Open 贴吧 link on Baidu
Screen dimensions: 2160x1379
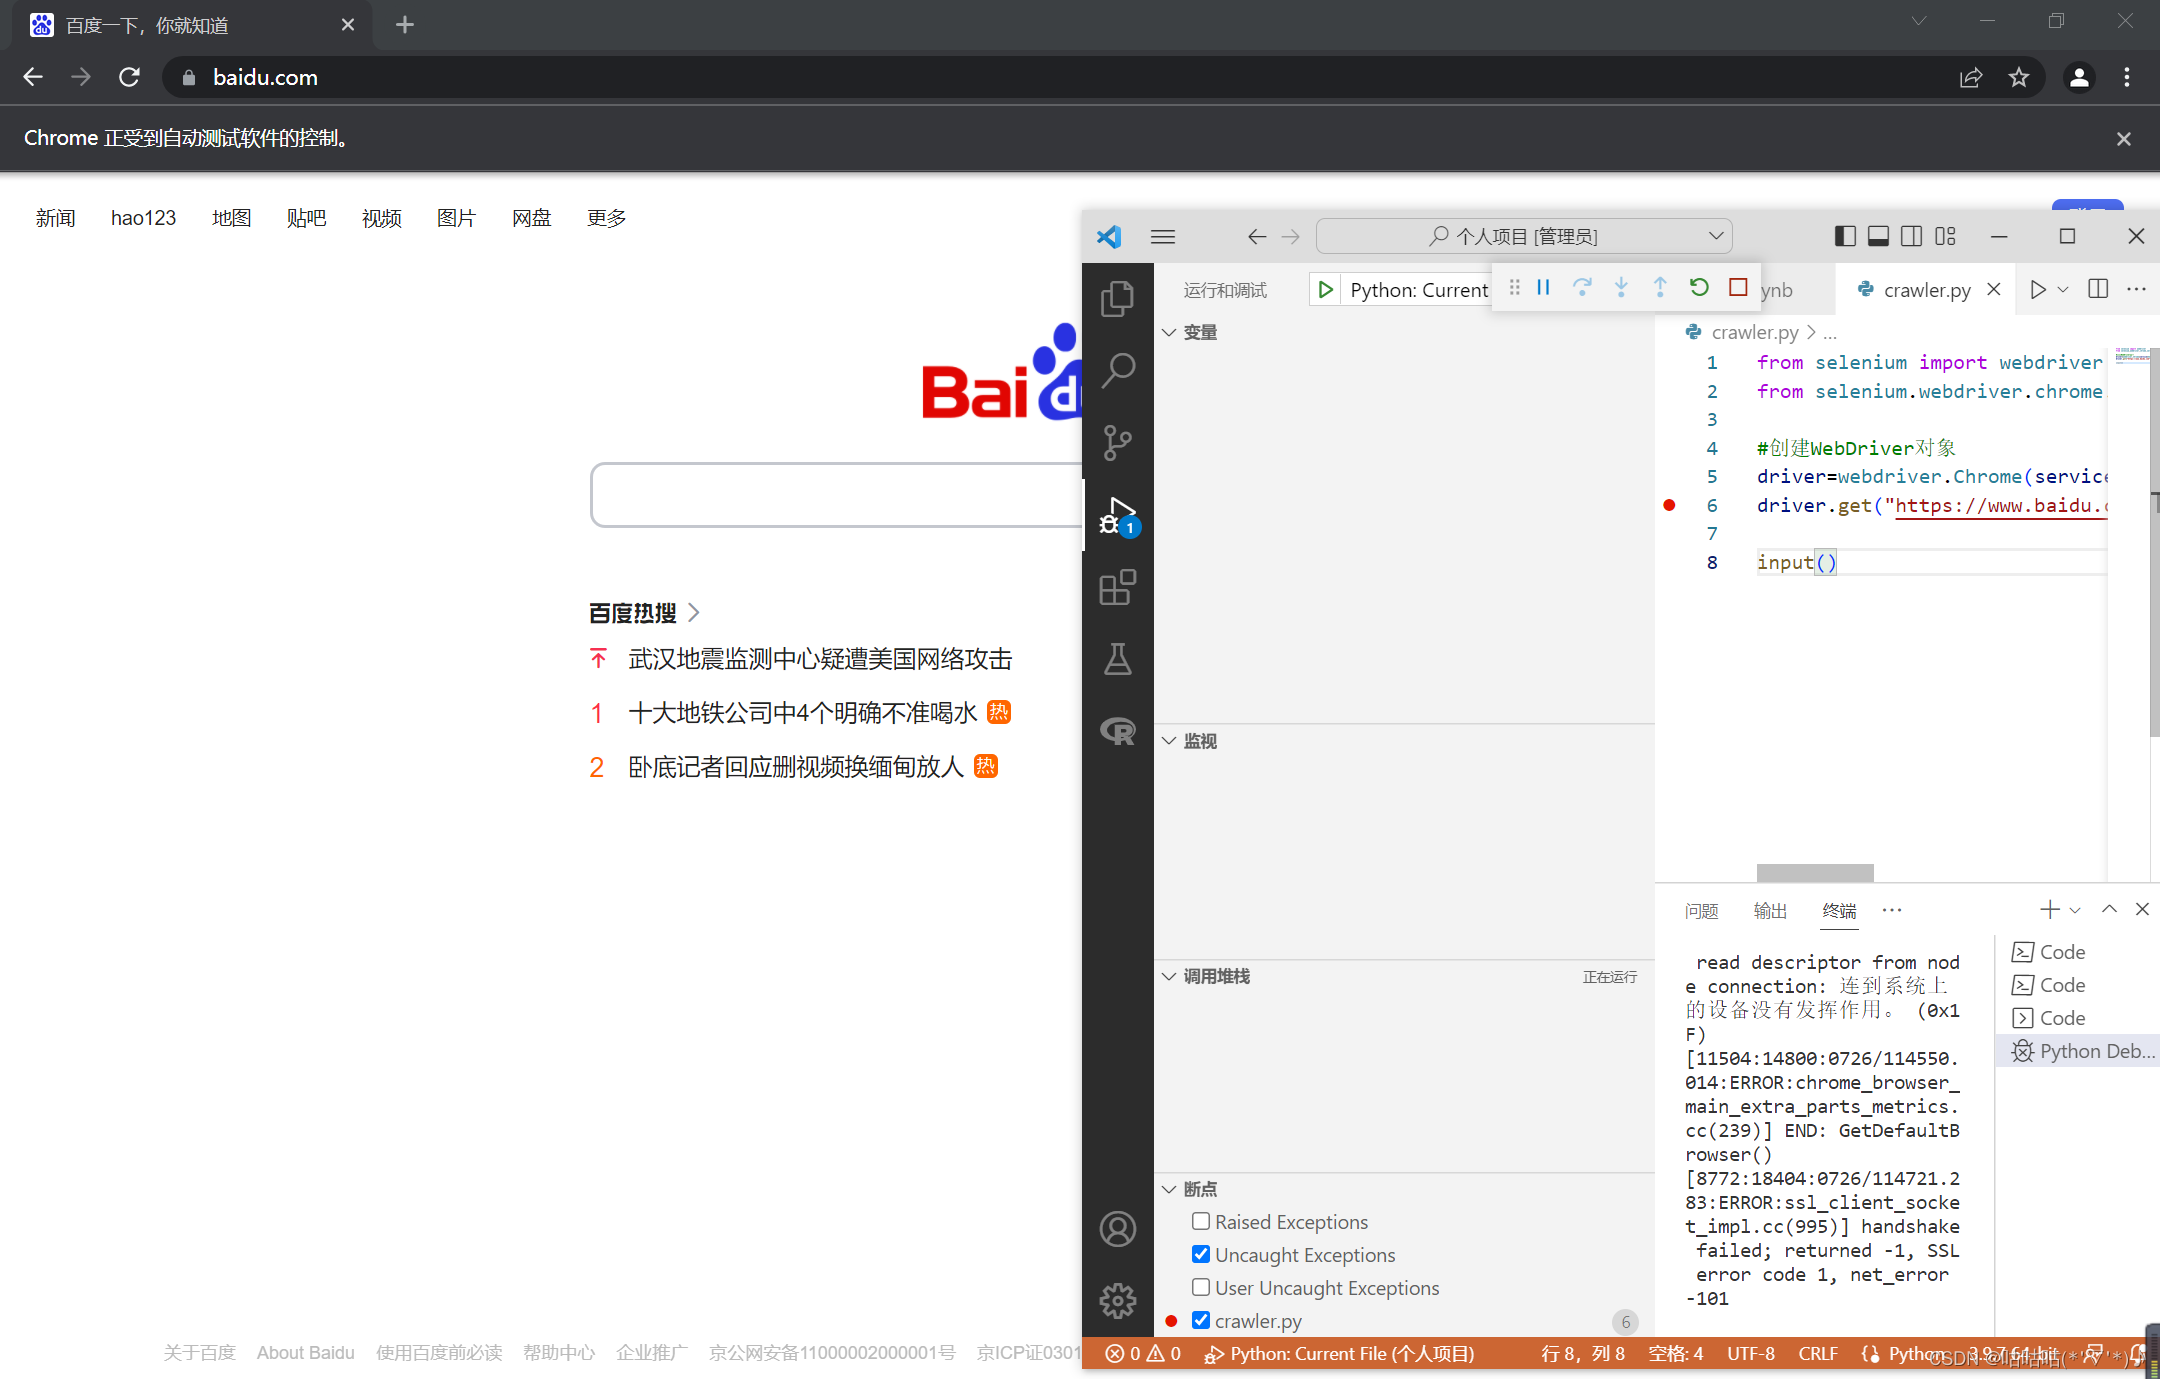[x=306, y=217]
